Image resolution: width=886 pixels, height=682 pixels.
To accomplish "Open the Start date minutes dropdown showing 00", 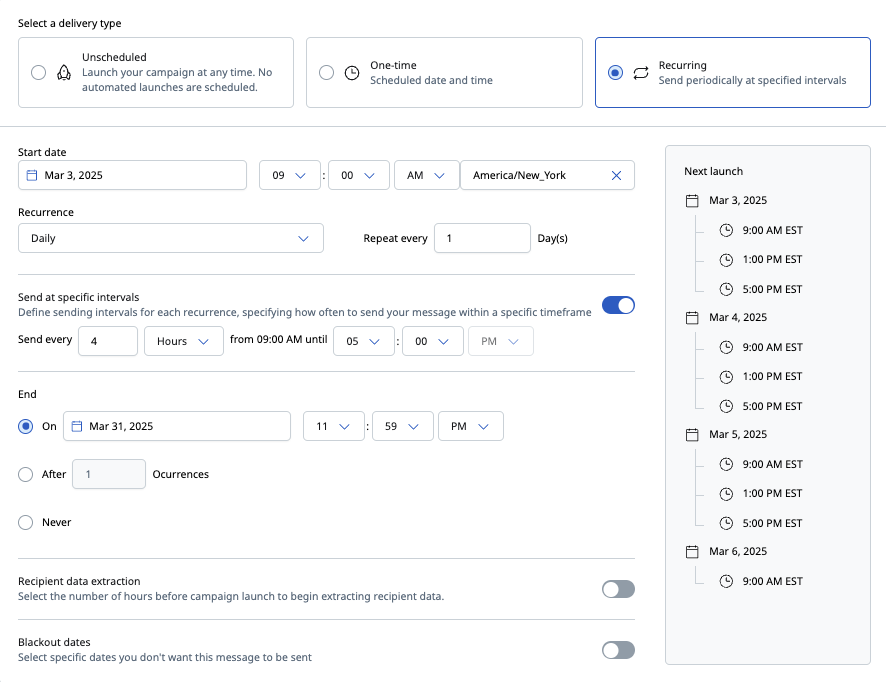I will pos(359,175).
